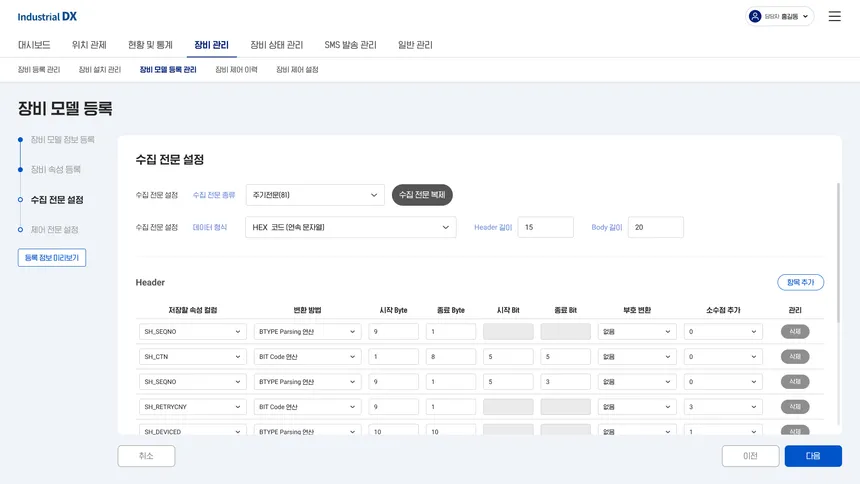
Task: Open the 현황 및 통계 tab
Action: coord(150,45)
